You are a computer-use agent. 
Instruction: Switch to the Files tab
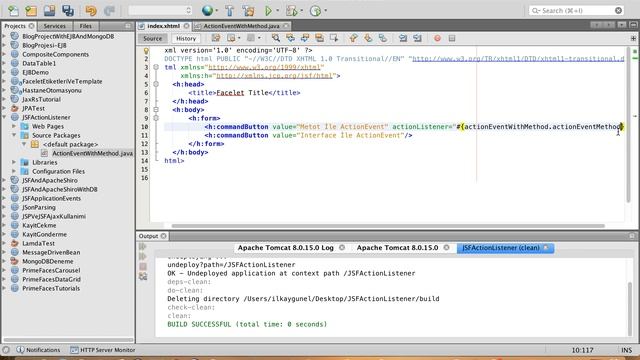tap(86, 26)
